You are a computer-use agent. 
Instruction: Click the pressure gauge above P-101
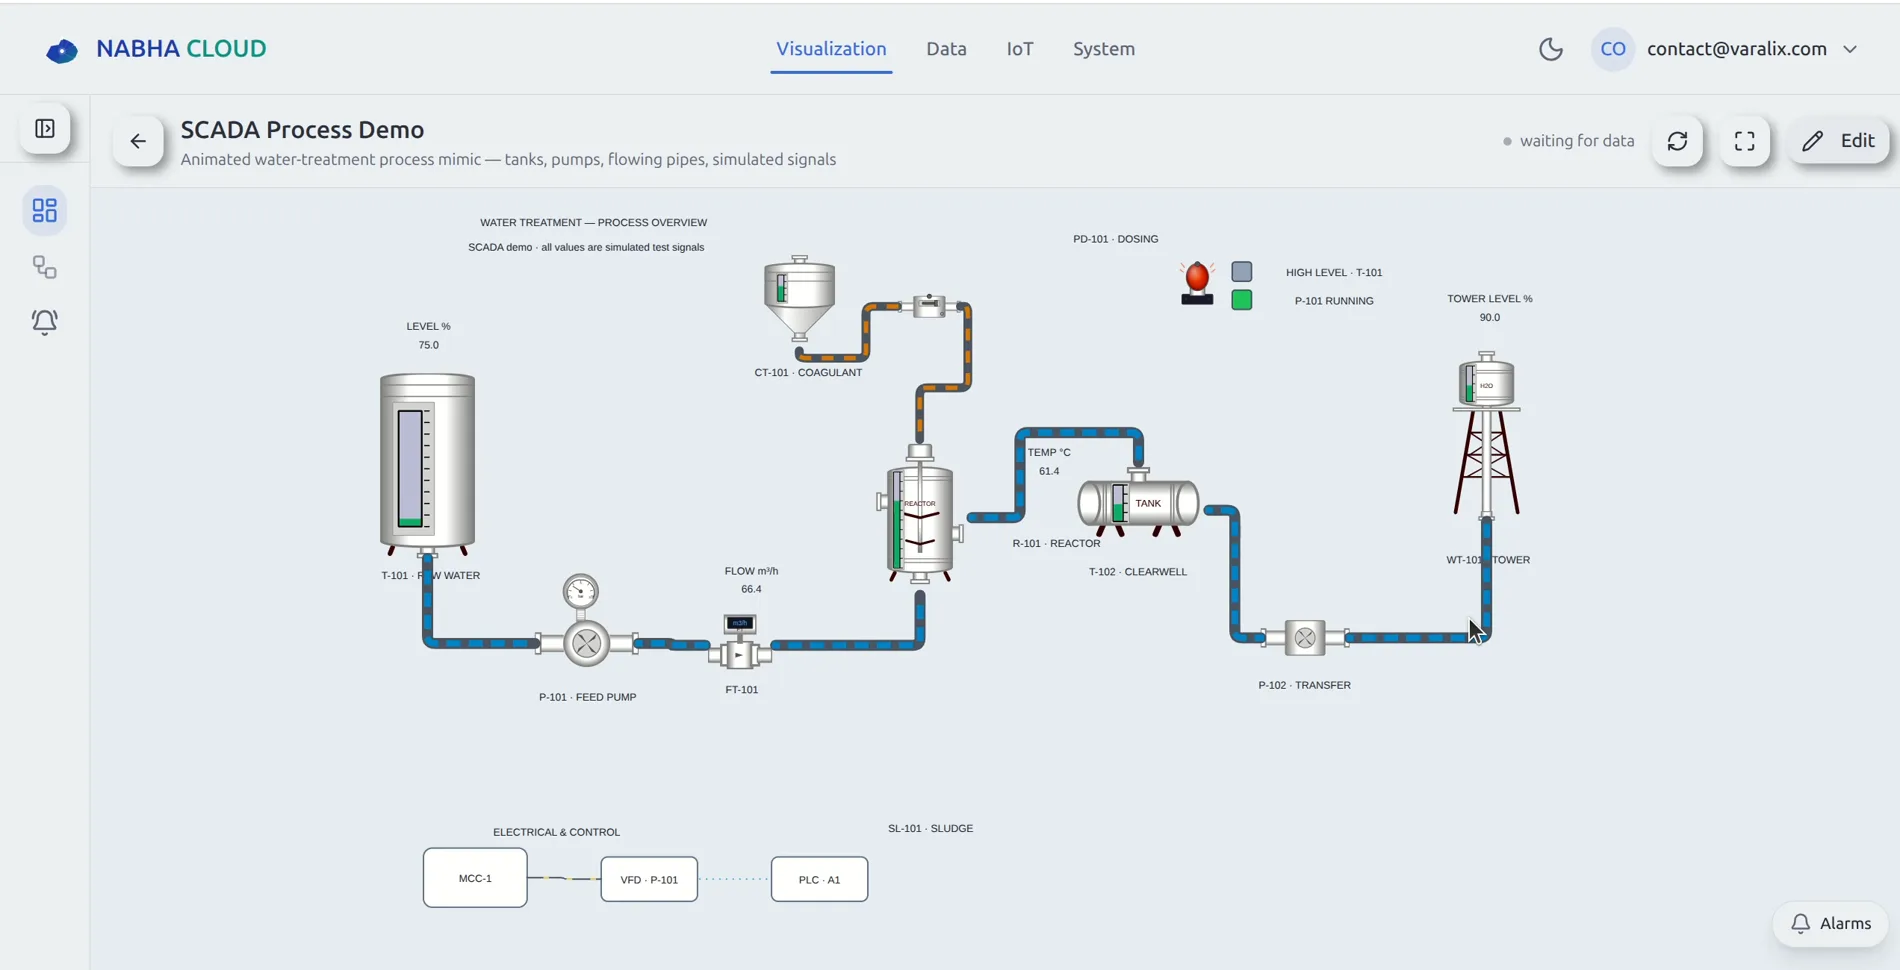click(x=580, y=592)
